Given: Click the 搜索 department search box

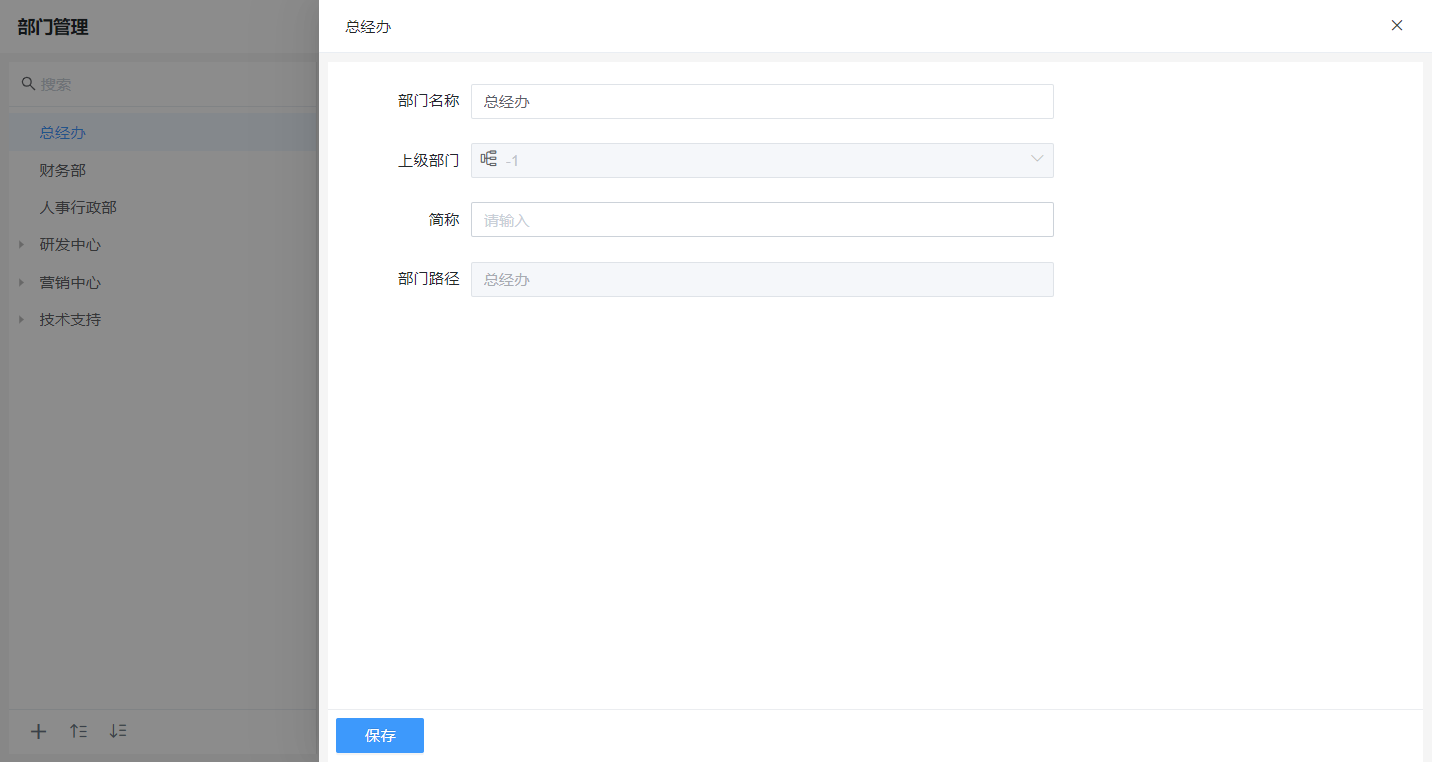Looking at the screenshot, I should click(170, 85).
